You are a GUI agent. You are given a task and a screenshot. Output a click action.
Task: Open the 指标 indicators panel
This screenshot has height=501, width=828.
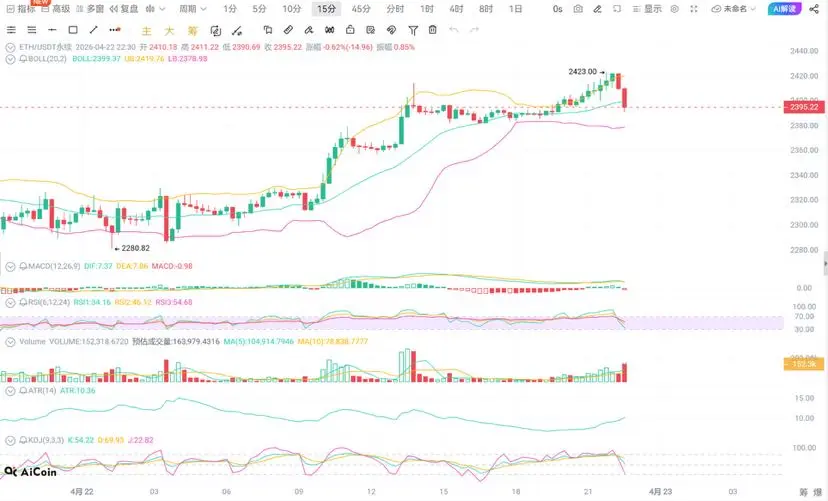tap(21, 9)
